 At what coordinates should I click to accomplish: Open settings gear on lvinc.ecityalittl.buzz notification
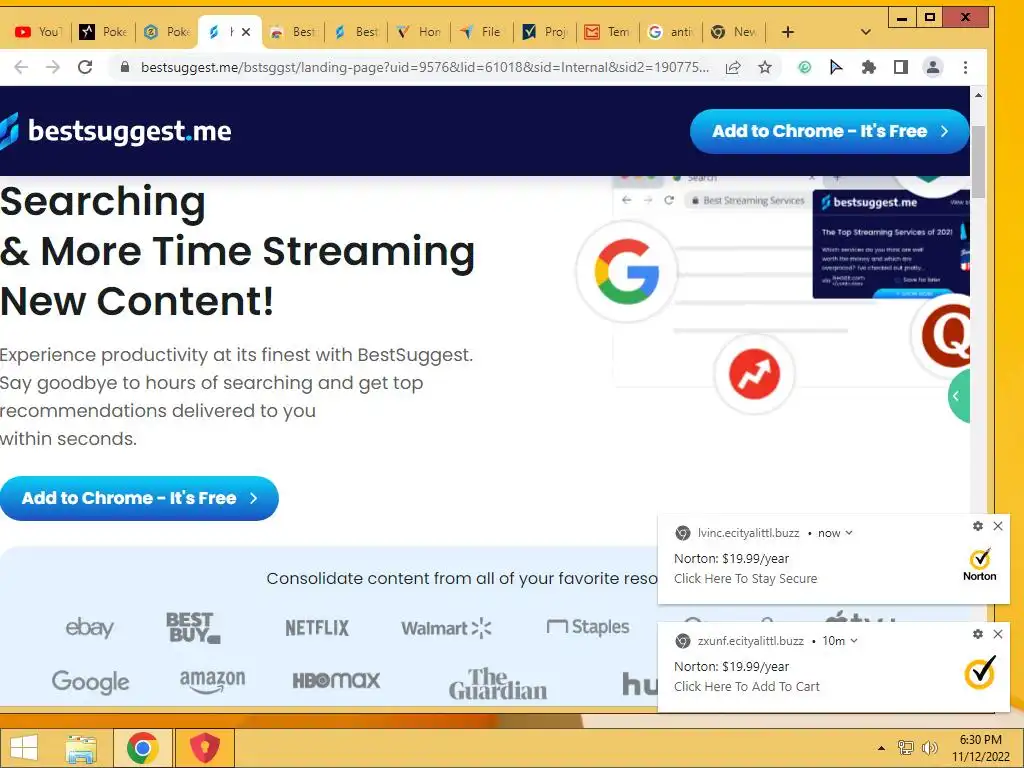(x=978, y=526)
